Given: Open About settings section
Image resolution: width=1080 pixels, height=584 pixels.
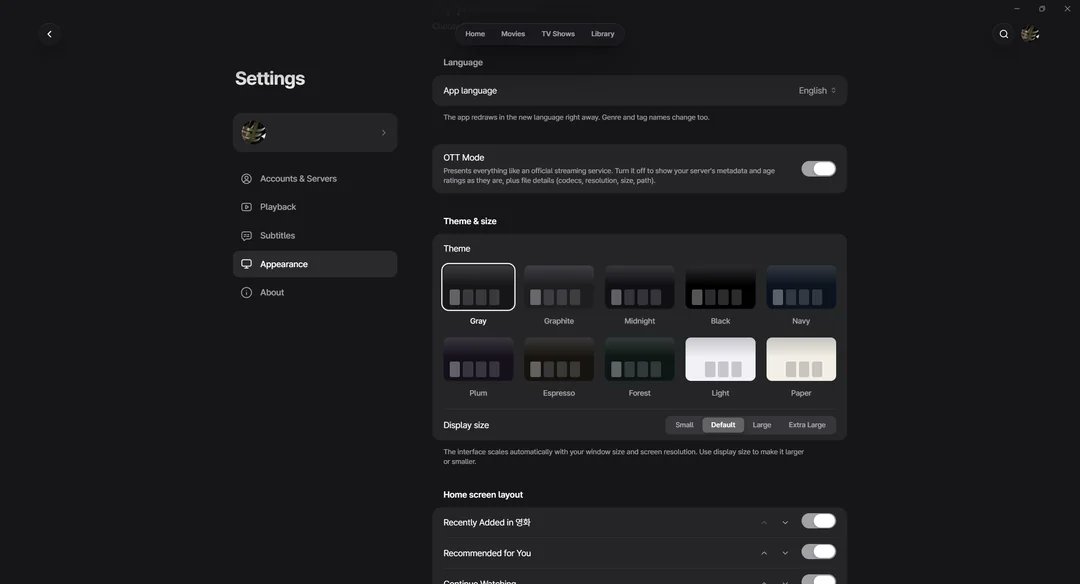Looking at the screenshot, I should pyautogui.click(x=315, y=293).
